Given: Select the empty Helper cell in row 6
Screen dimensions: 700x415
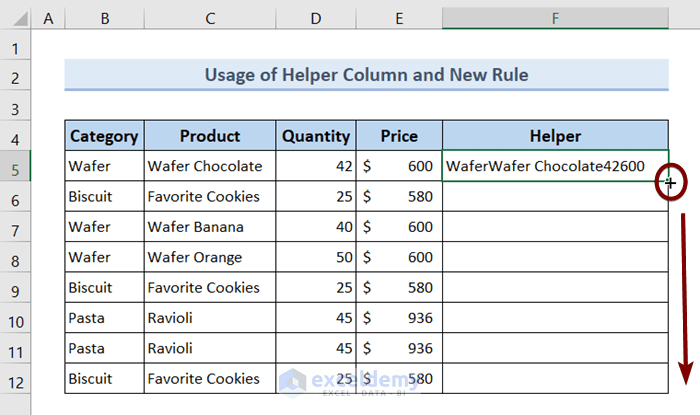Looking at the screenshot, I should tap(555, 196).
